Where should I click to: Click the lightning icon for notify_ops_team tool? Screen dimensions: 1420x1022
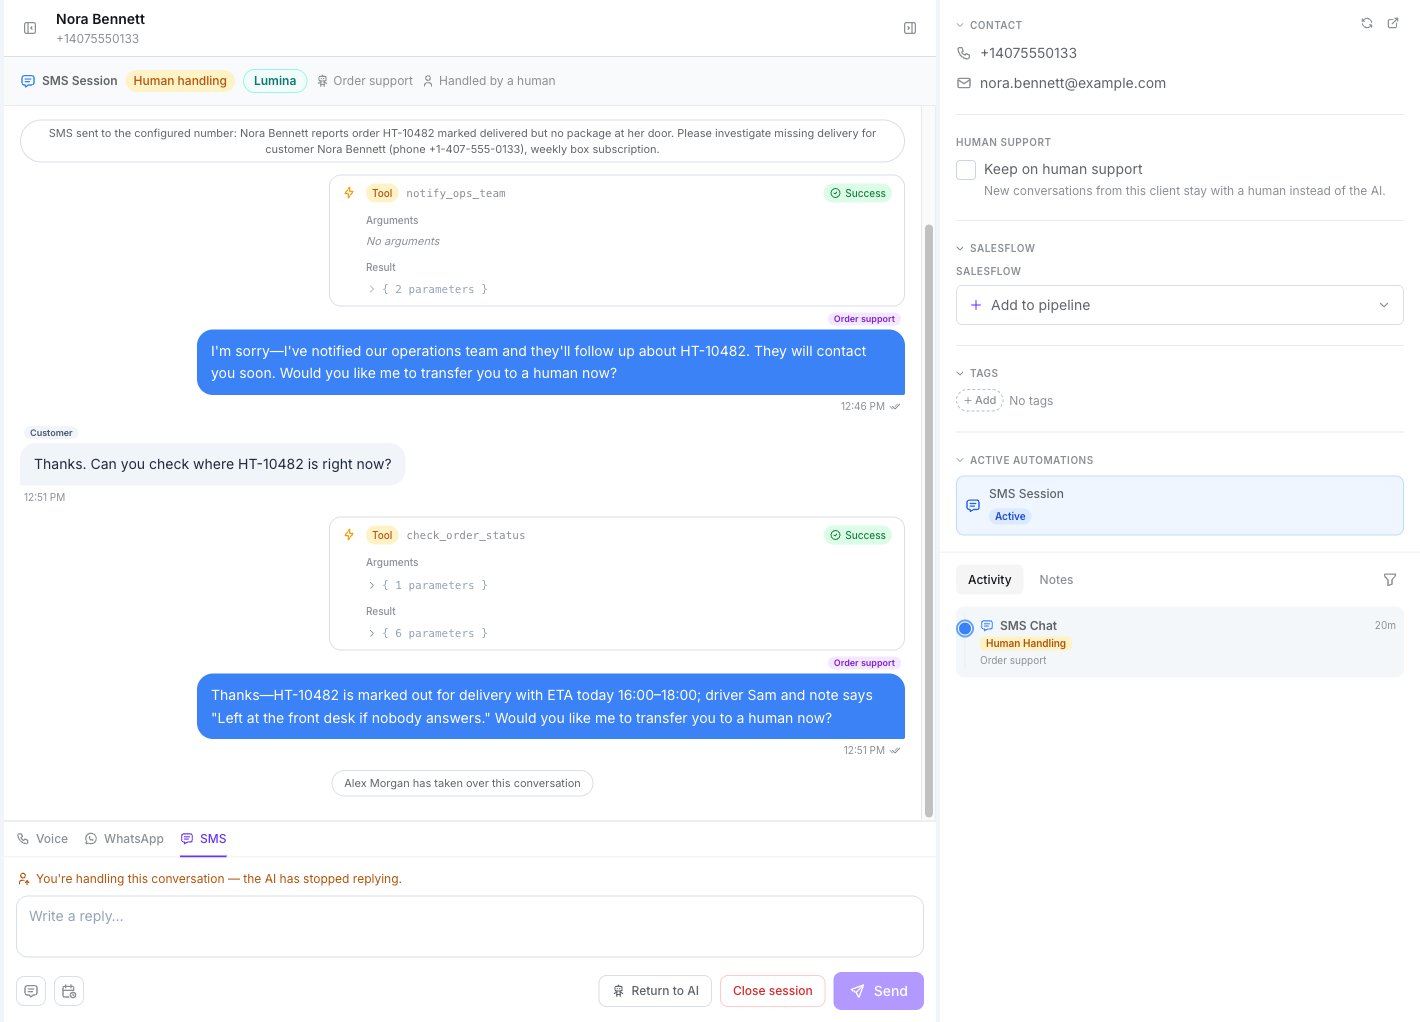349,193
